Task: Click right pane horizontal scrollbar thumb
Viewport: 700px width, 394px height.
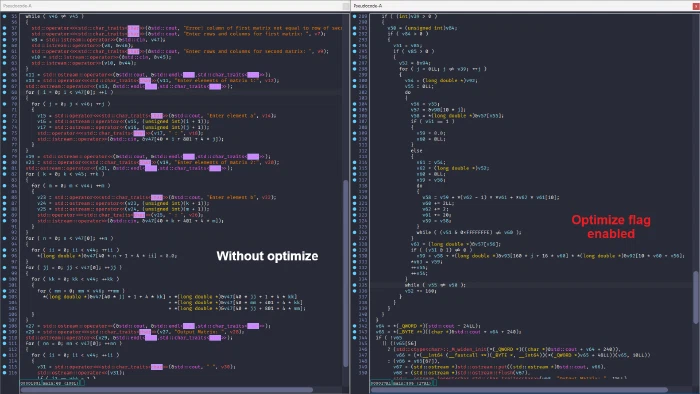Action: 519,390
